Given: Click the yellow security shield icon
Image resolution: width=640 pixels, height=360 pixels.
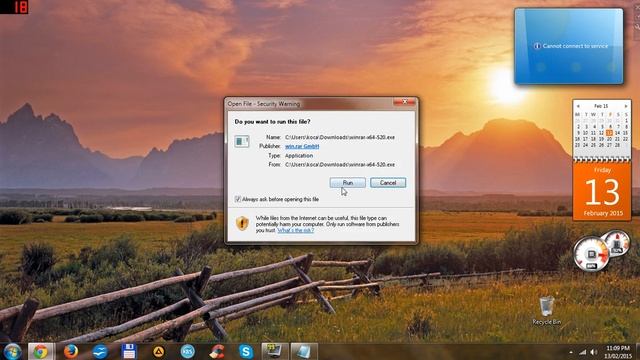Looking at the screenshot, I should click(242, 223).
